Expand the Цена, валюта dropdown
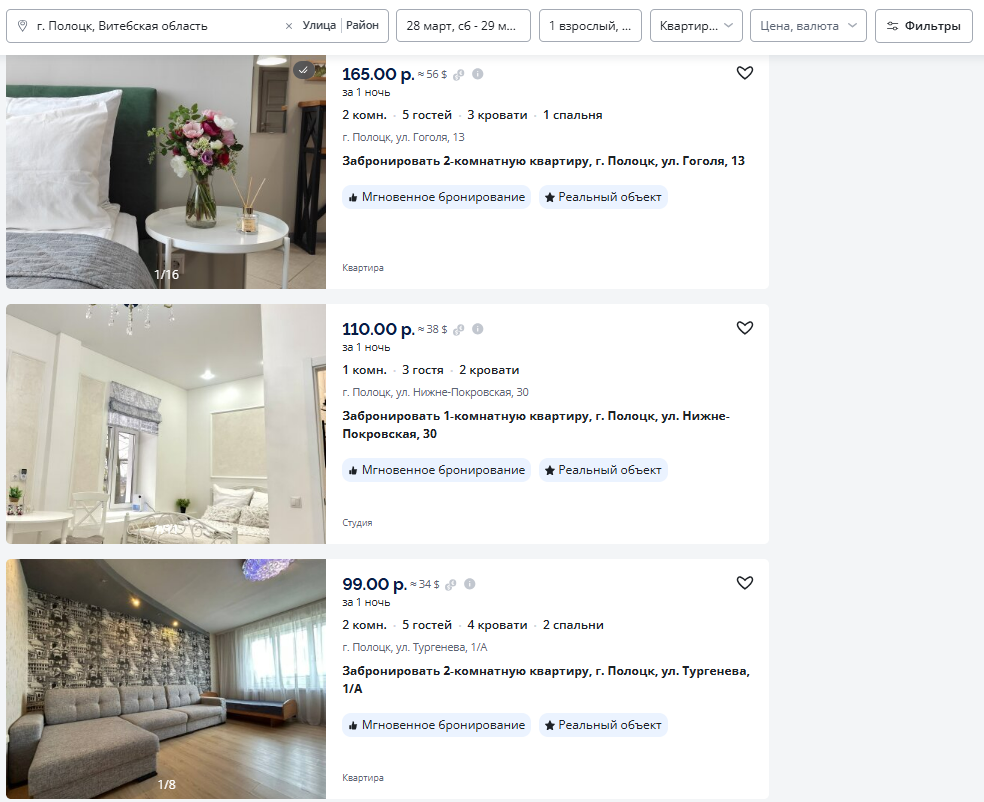 pos(807,26)
